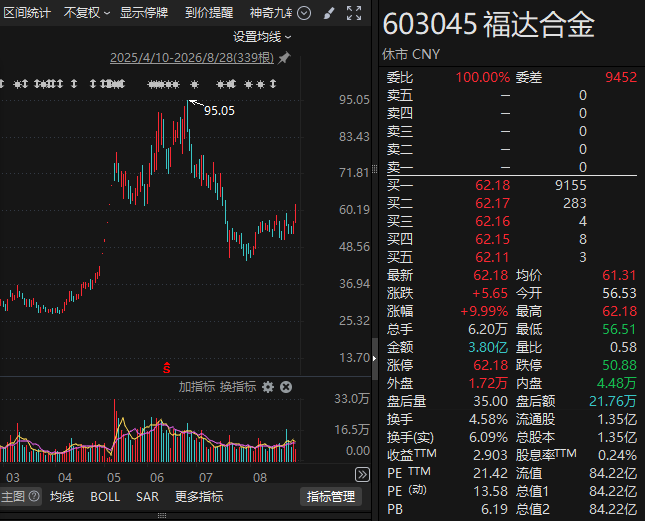
Task: Click 换手(实) value 6.09%
Action: pos(488,437)
